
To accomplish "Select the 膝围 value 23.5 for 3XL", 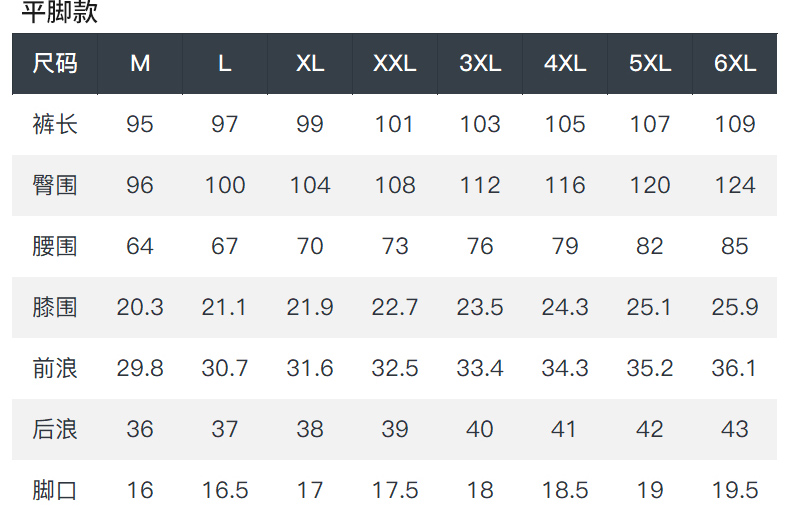I will point(480,307).
